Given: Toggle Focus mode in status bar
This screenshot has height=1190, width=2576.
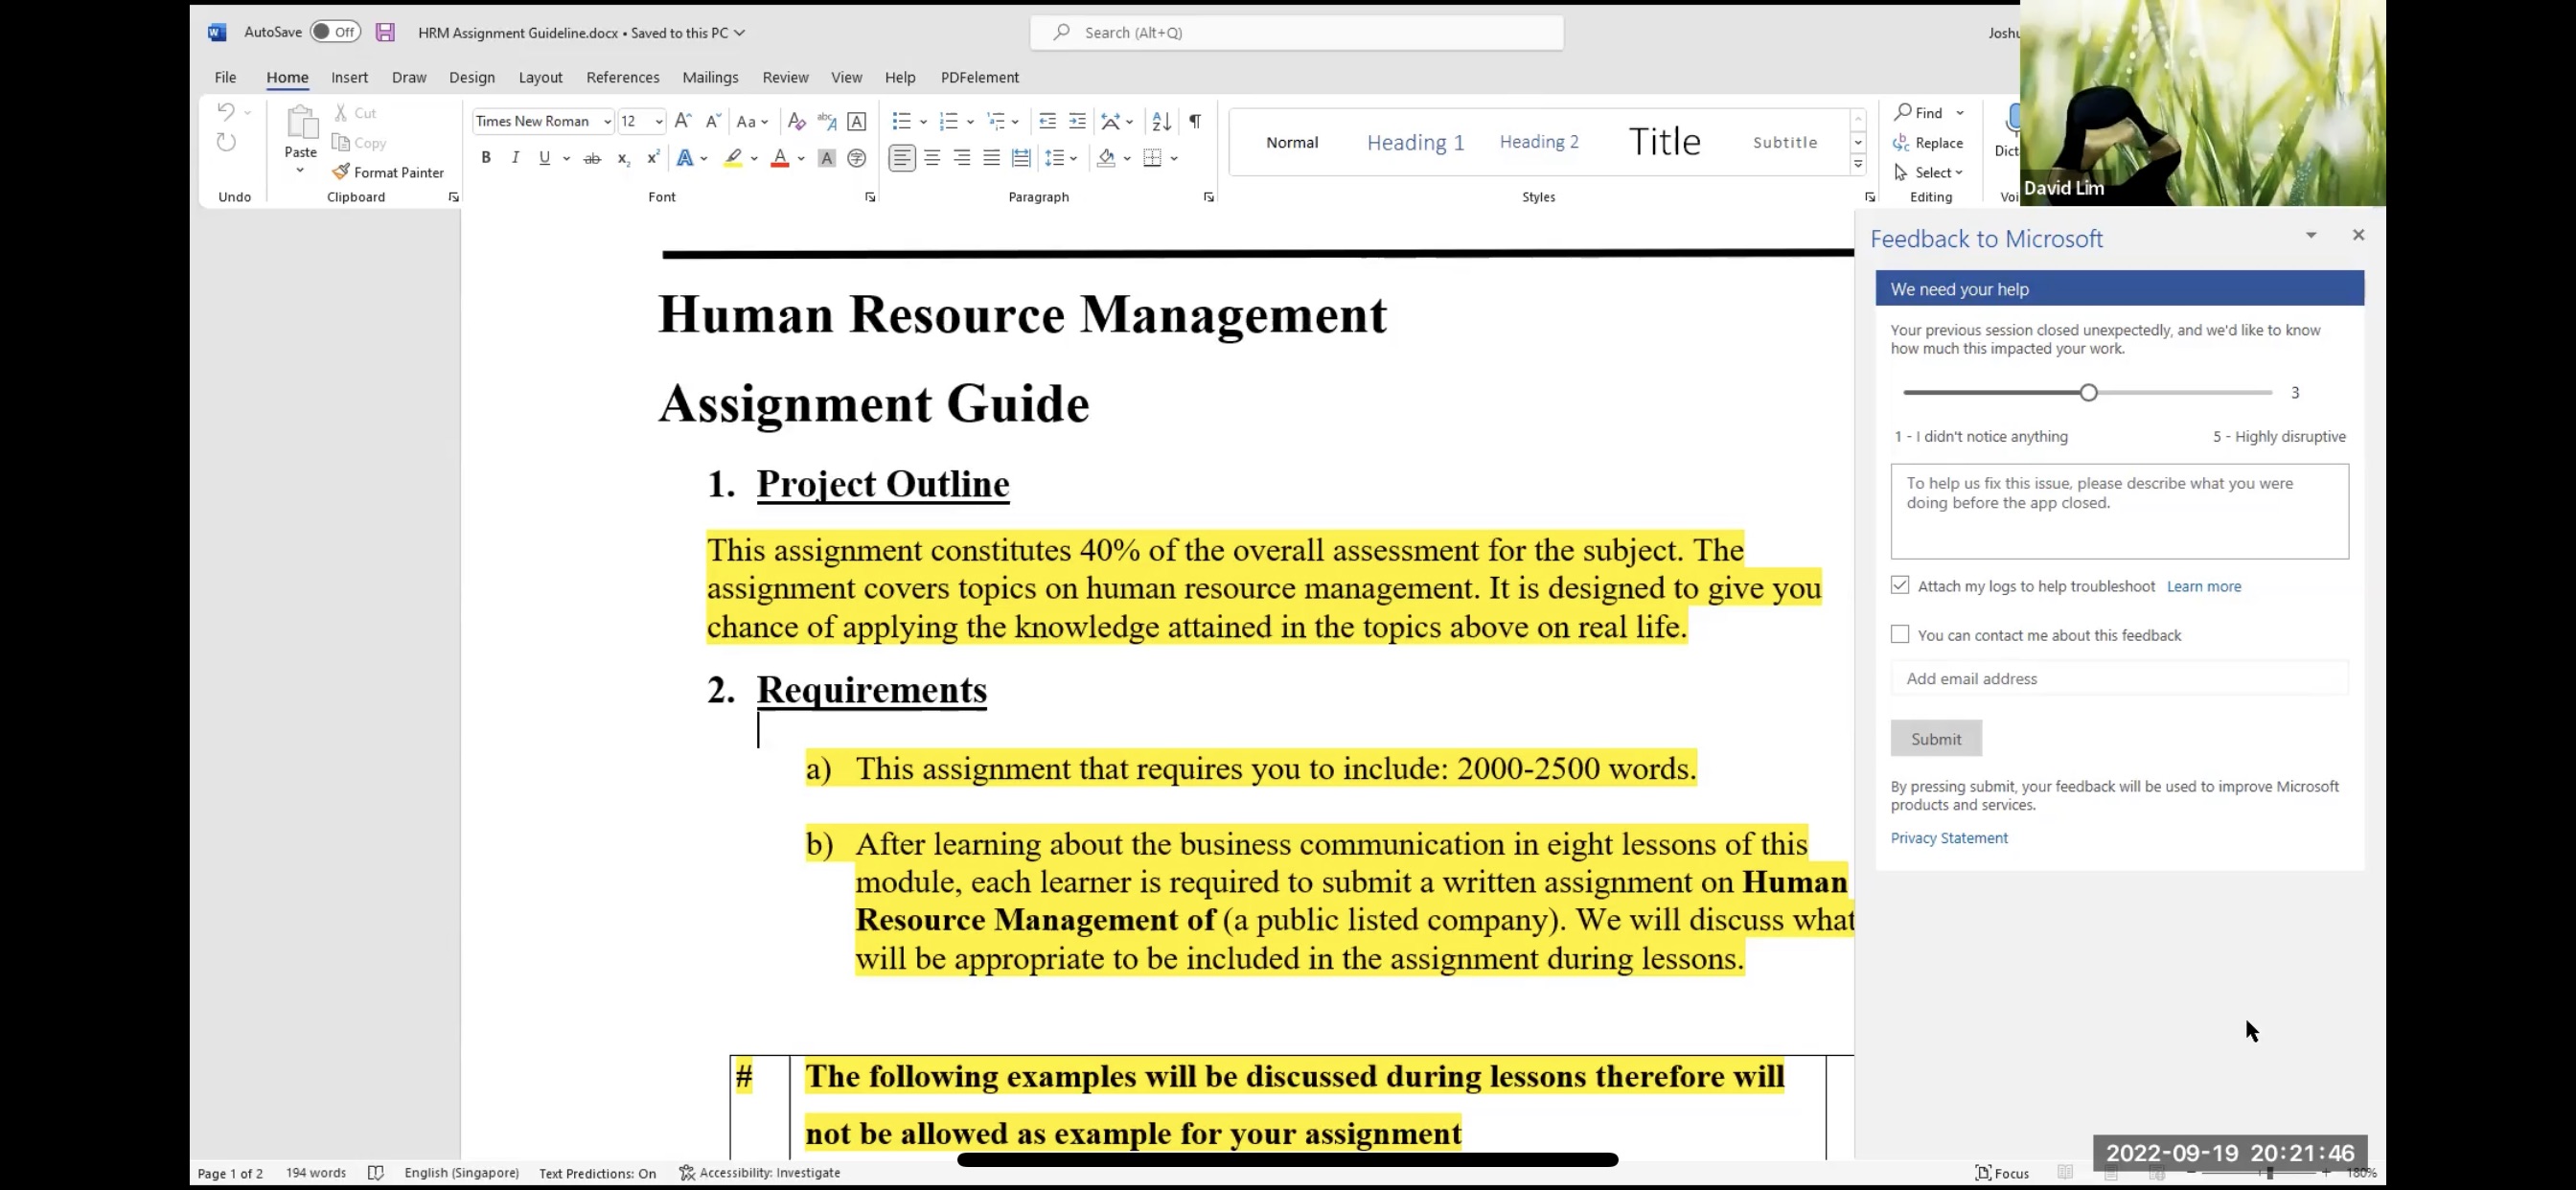Looking at the screenshot, I should tap(2002, 1173).
